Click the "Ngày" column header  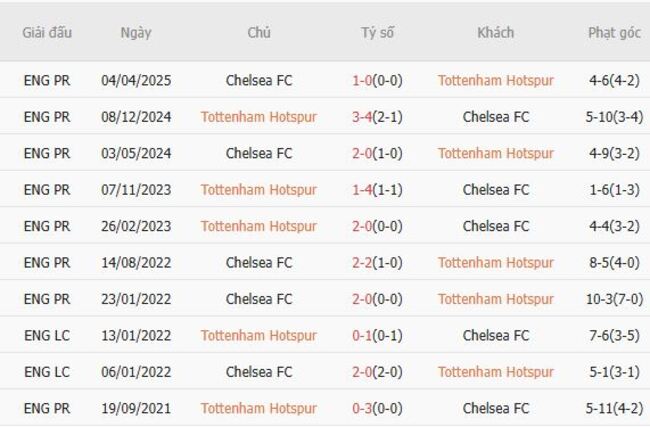(x=136, y=32)
